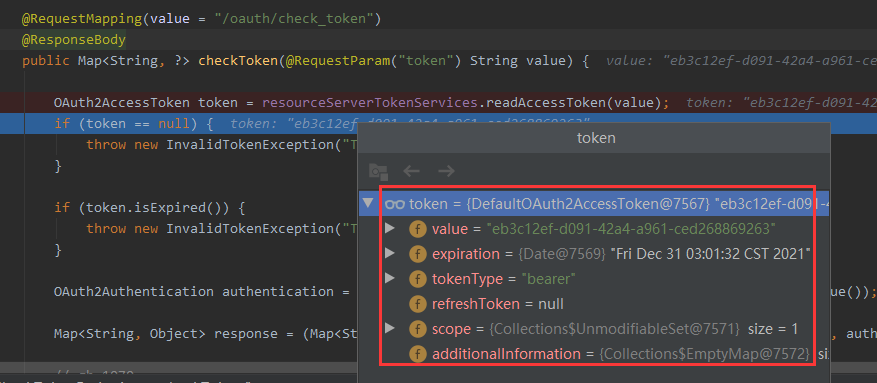
Task: Click the field icon next to refreshToken
Action: pyautogui.click(x=417, y=304)
